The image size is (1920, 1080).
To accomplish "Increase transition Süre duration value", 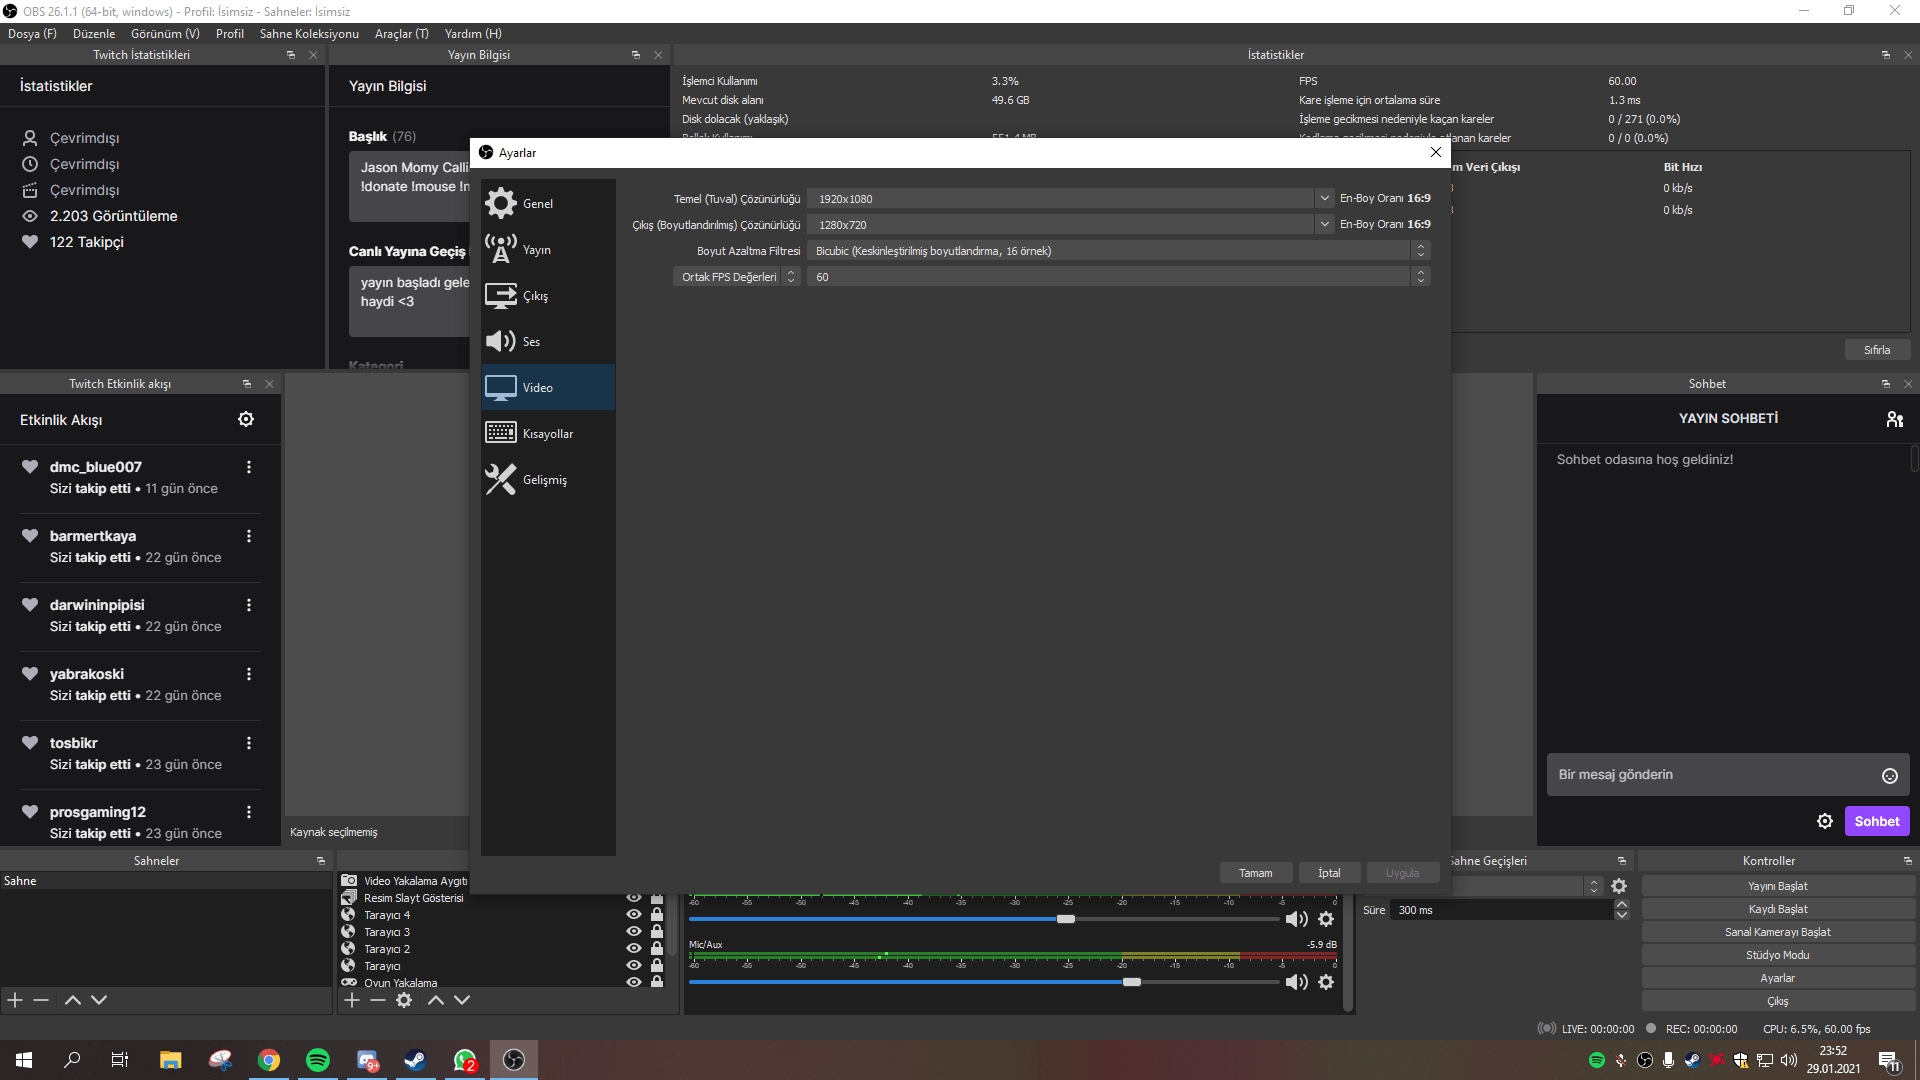I will (x=1622, y=905).
